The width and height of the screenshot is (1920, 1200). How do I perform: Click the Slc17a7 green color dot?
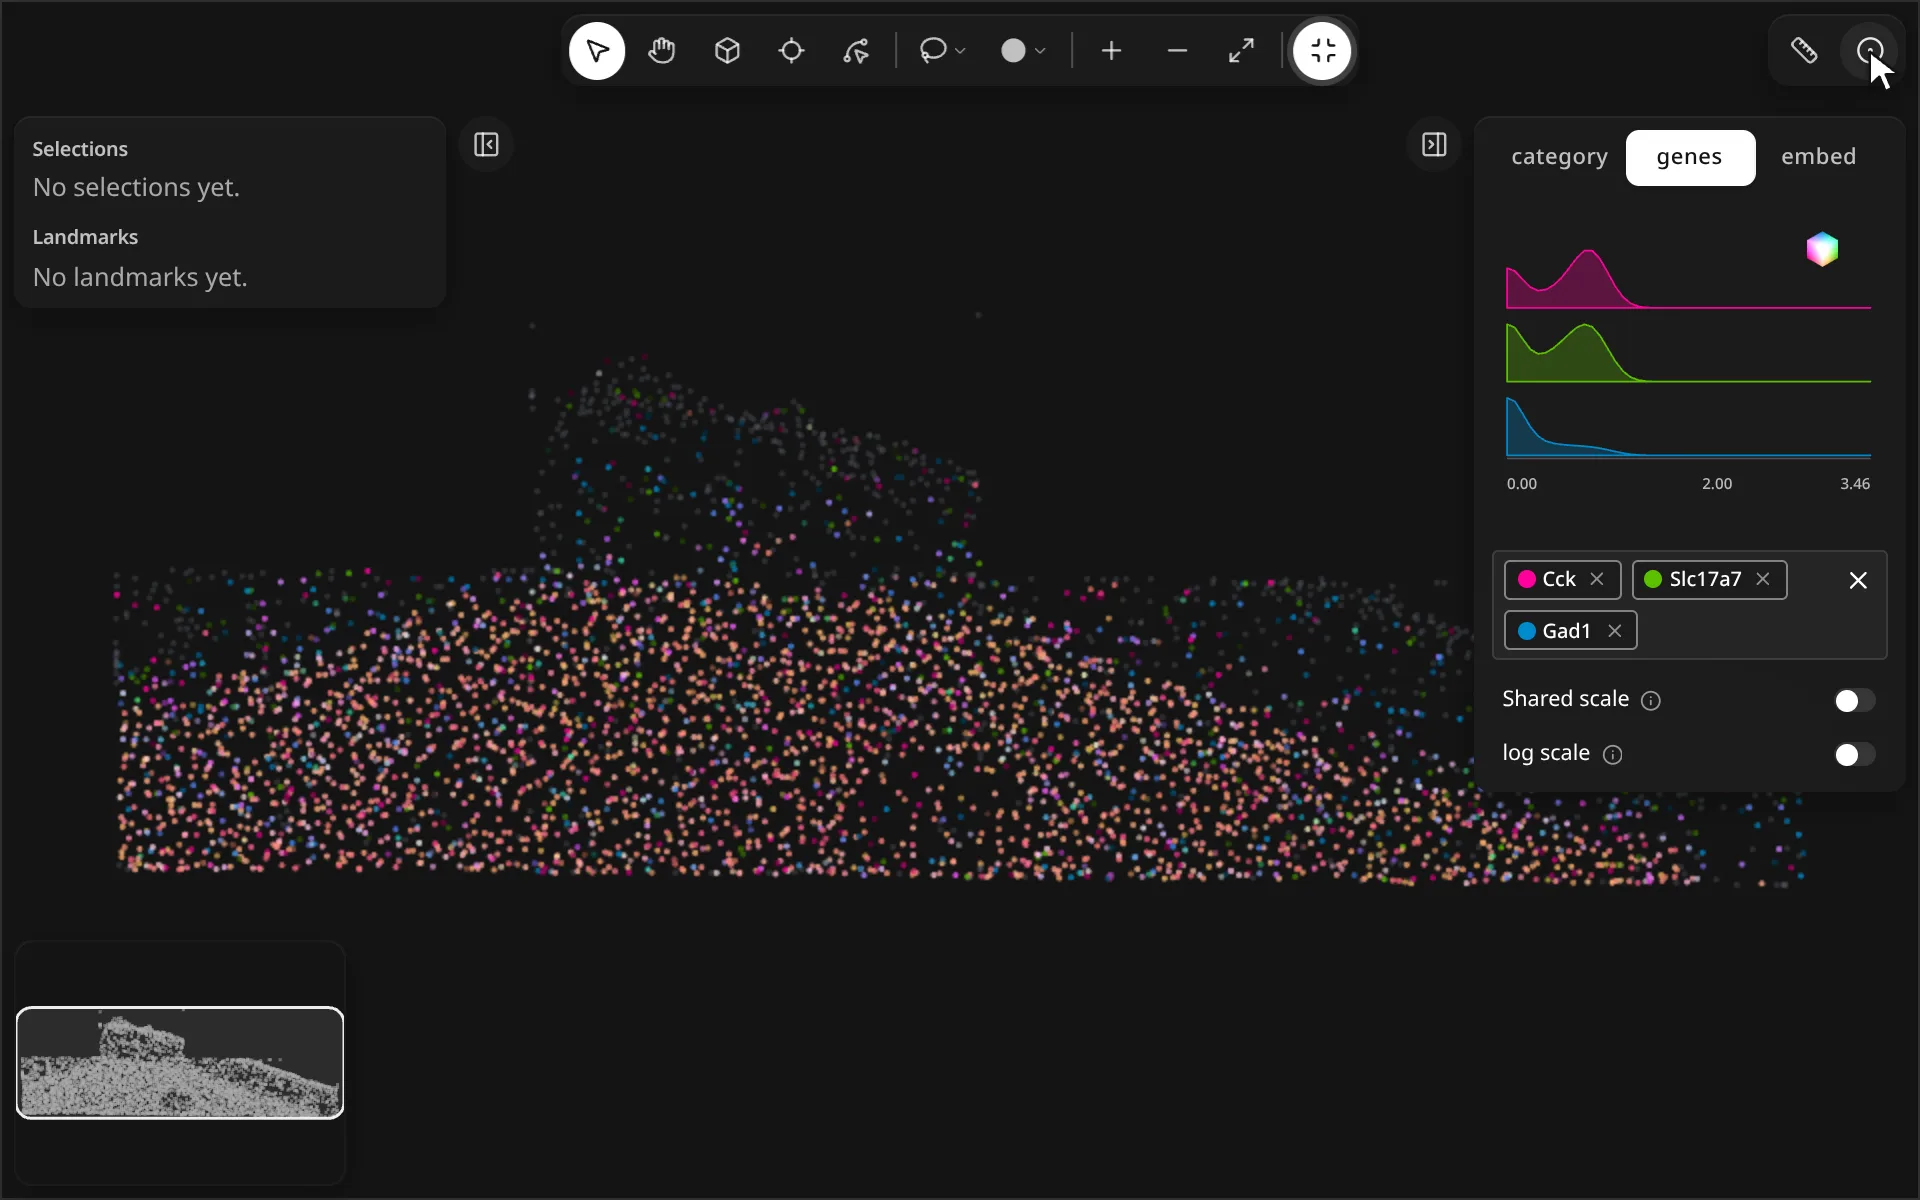coord(1653,579)
